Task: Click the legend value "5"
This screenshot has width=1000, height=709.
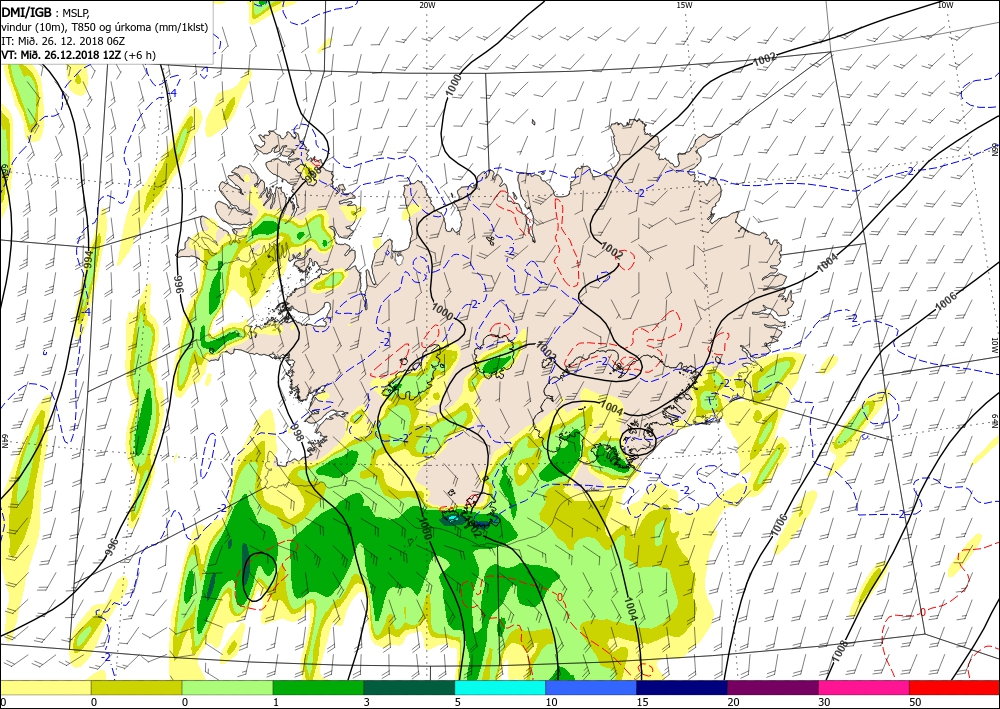Action: coord(457,702)
